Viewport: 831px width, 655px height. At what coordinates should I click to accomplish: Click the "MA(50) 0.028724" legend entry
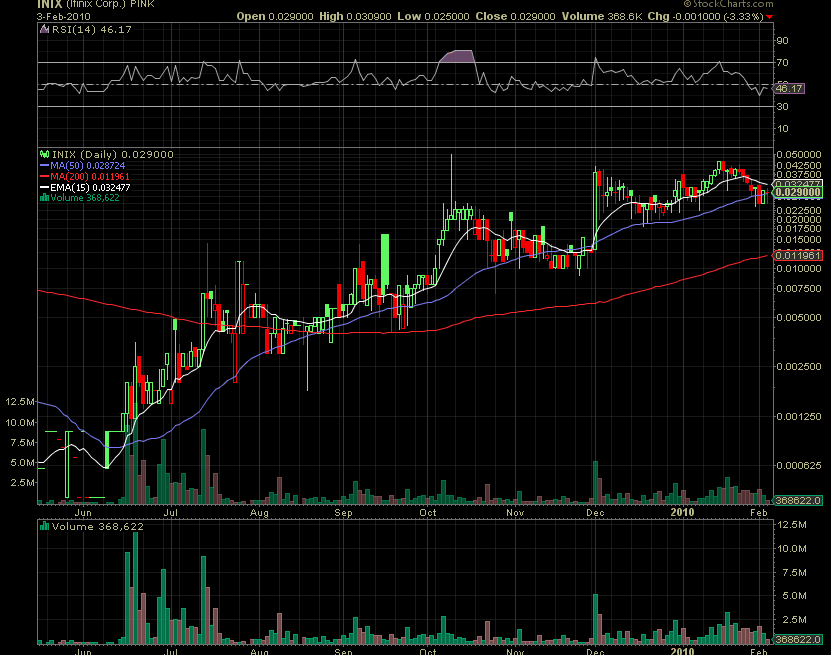pos(87,165)
